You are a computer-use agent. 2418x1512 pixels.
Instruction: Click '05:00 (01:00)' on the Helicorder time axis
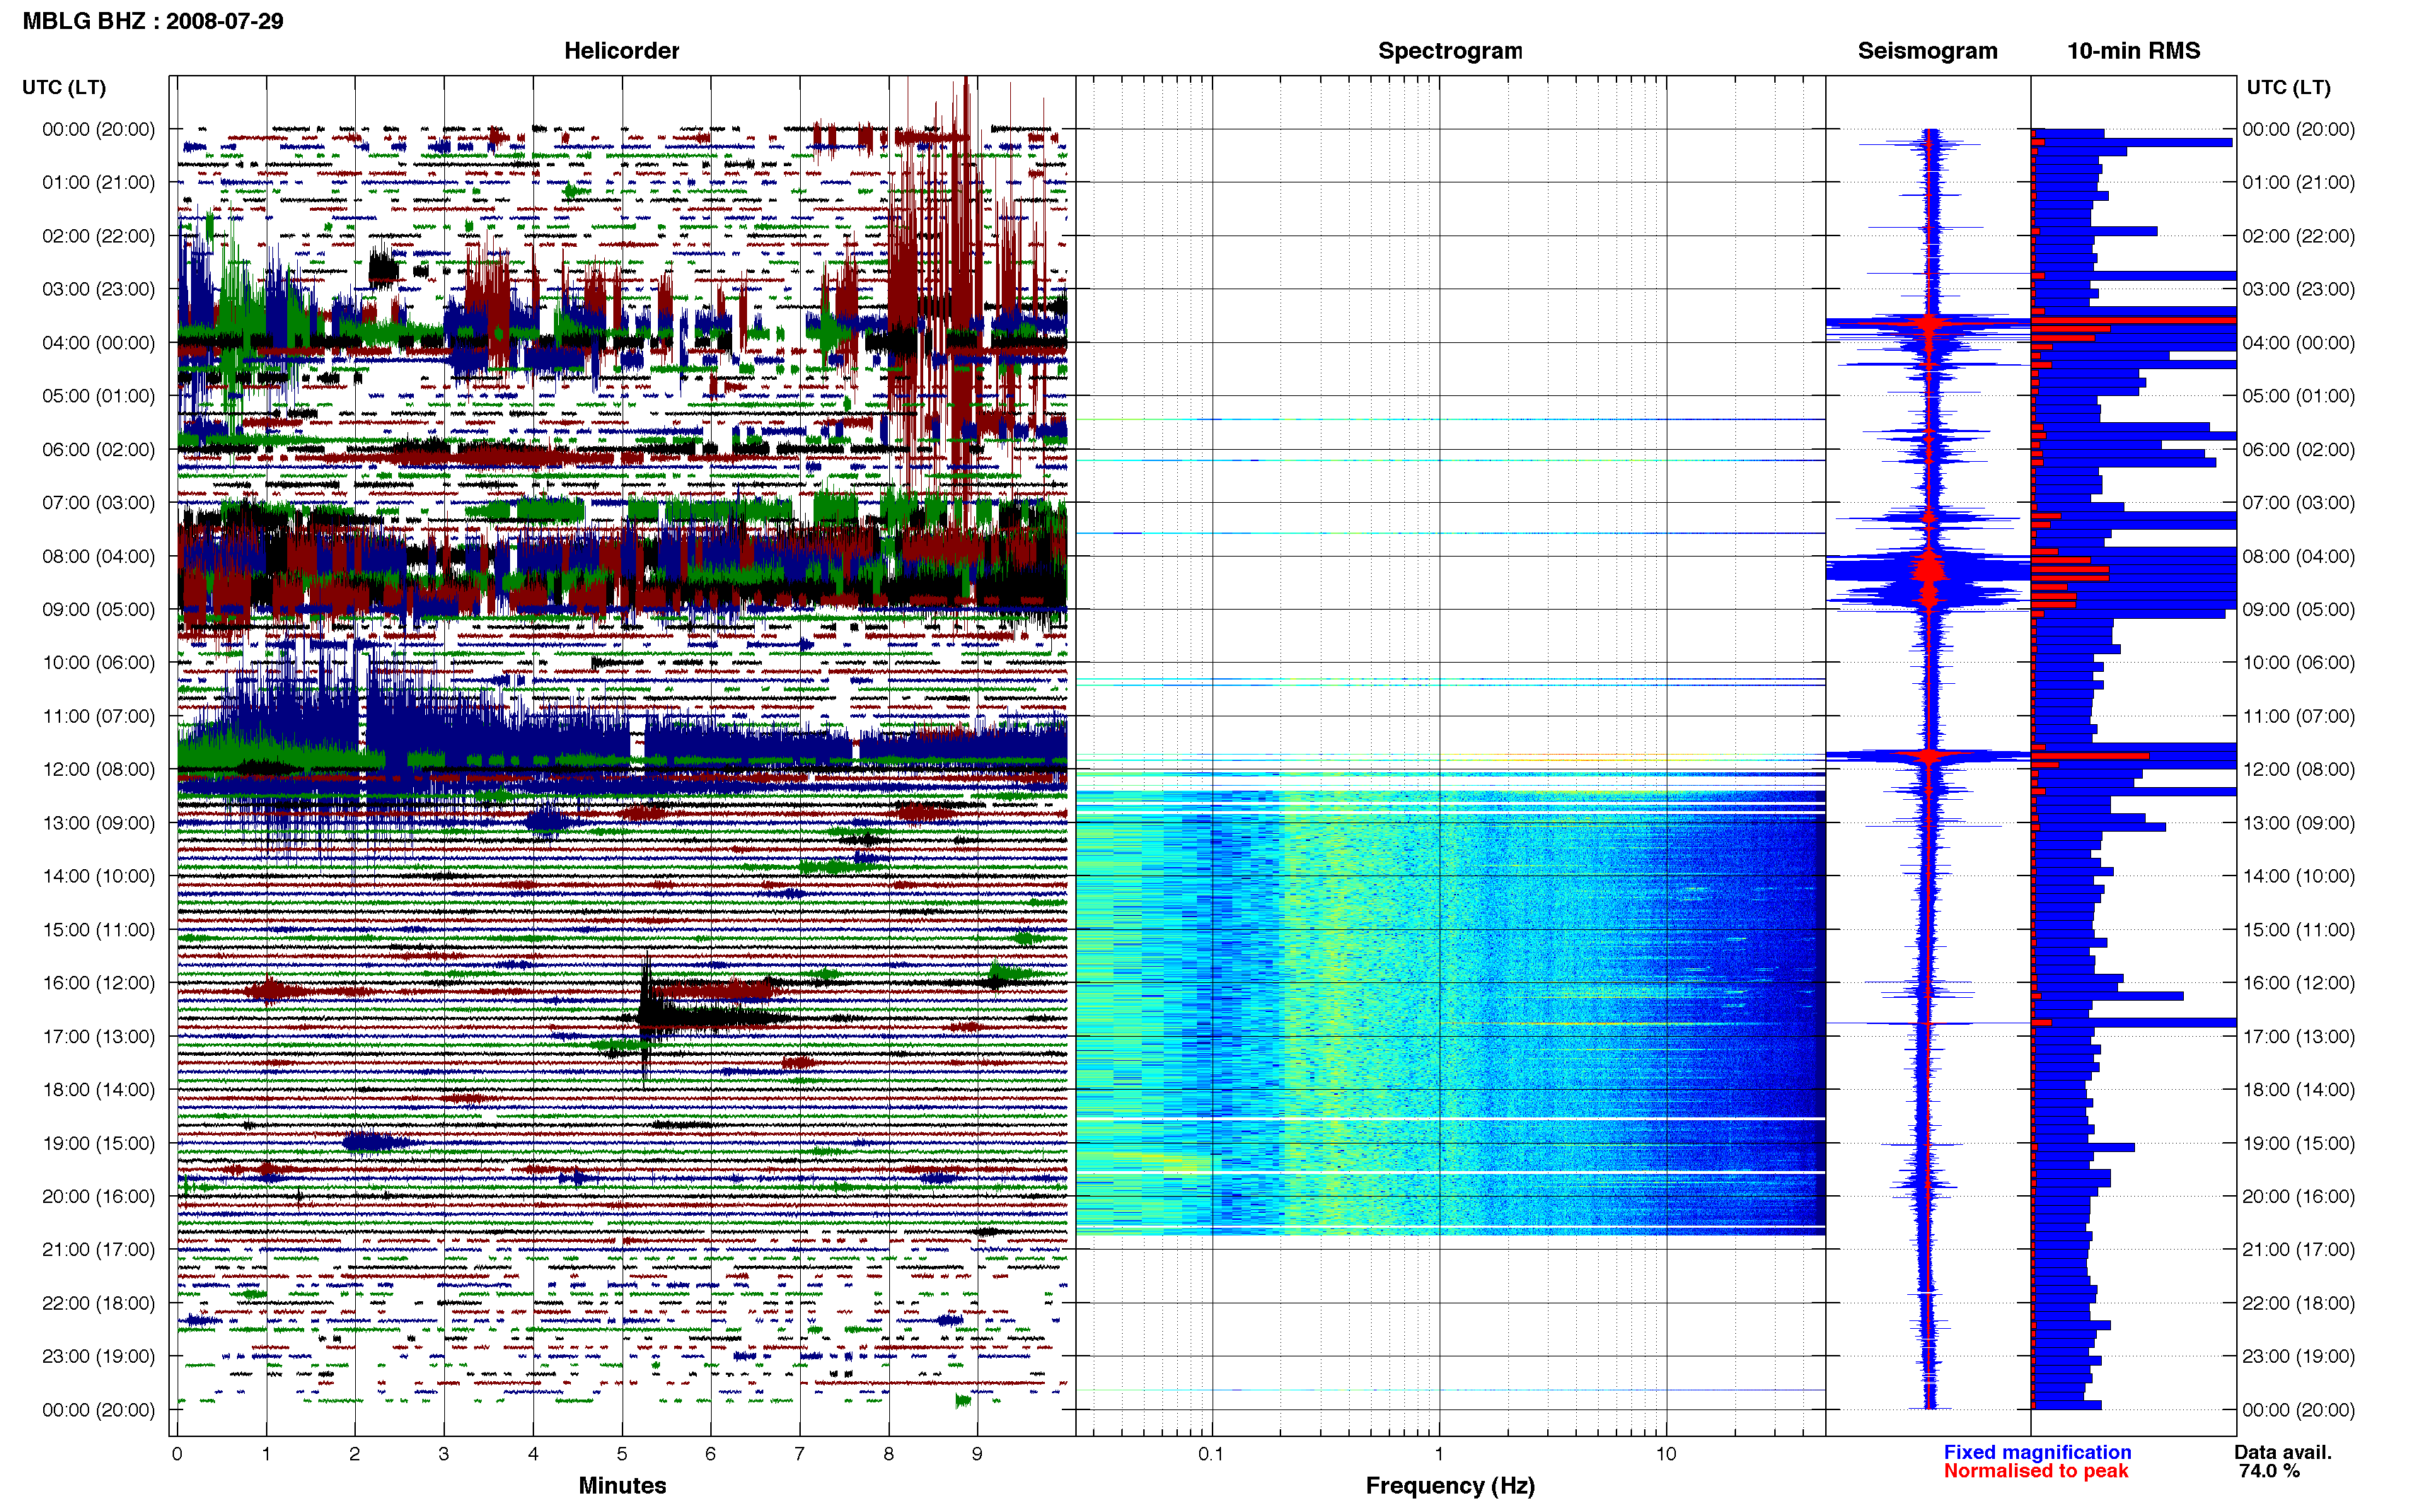tap(99, 396)
